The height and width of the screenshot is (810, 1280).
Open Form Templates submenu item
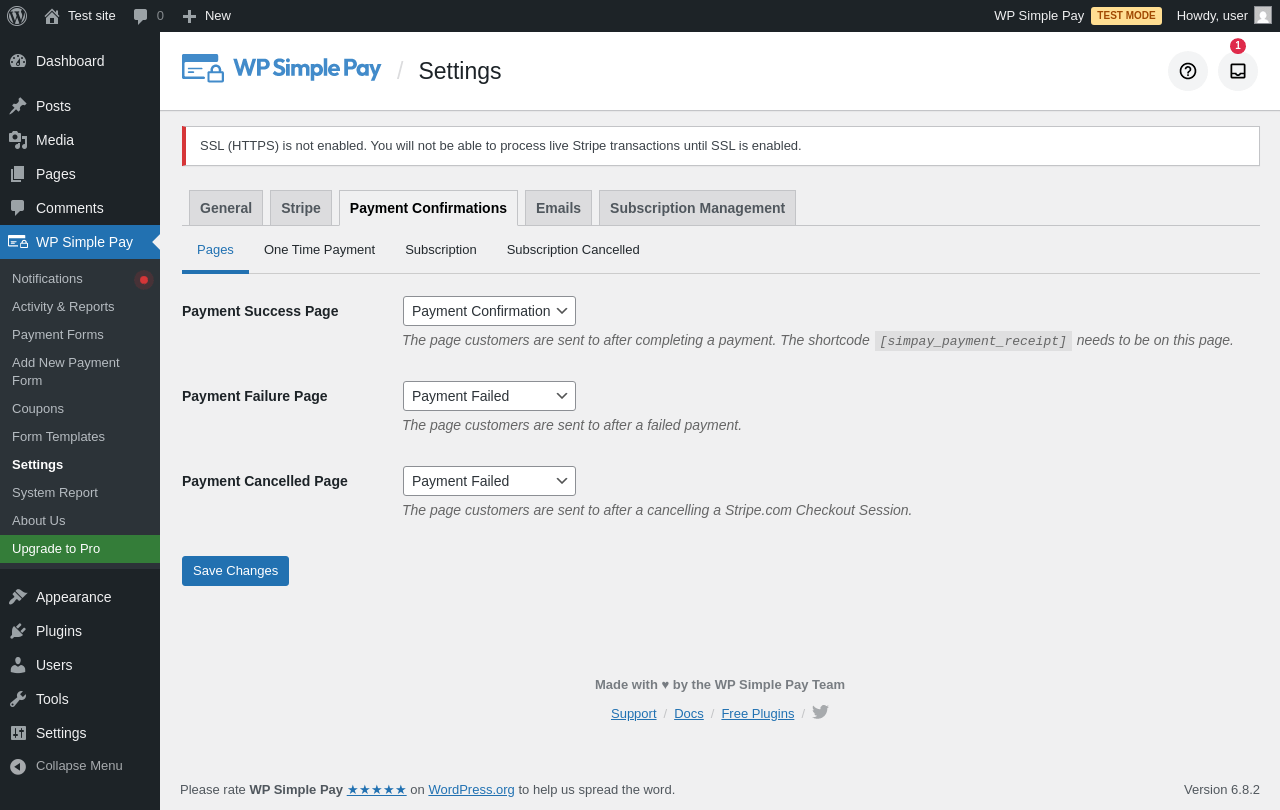(80, 437)
